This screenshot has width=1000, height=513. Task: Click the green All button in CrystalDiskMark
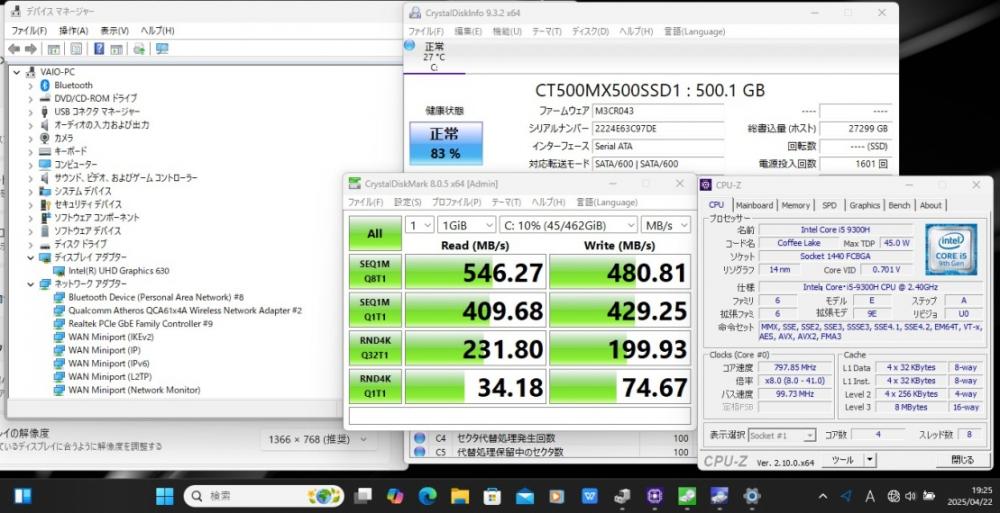tap(375, 234)
